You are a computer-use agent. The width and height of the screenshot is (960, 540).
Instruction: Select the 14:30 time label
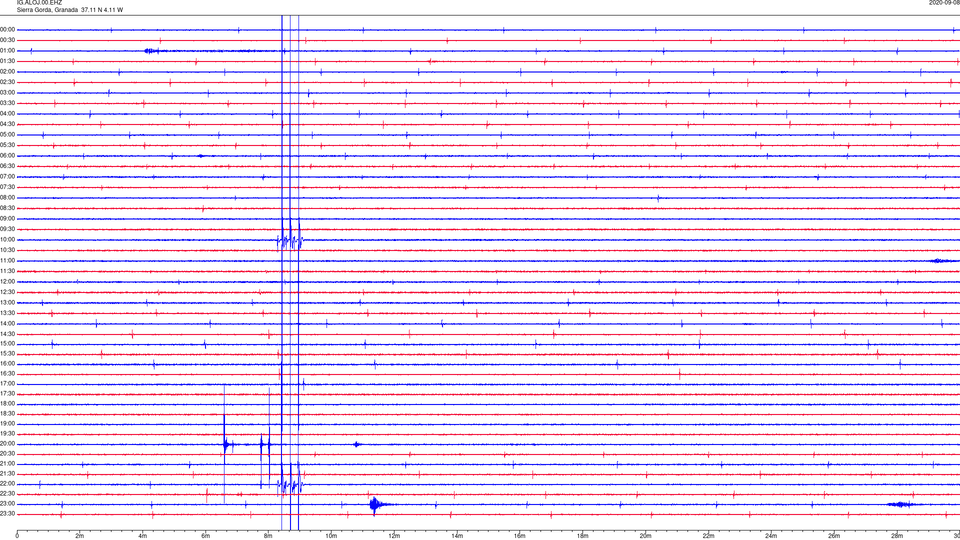point(8,334)
